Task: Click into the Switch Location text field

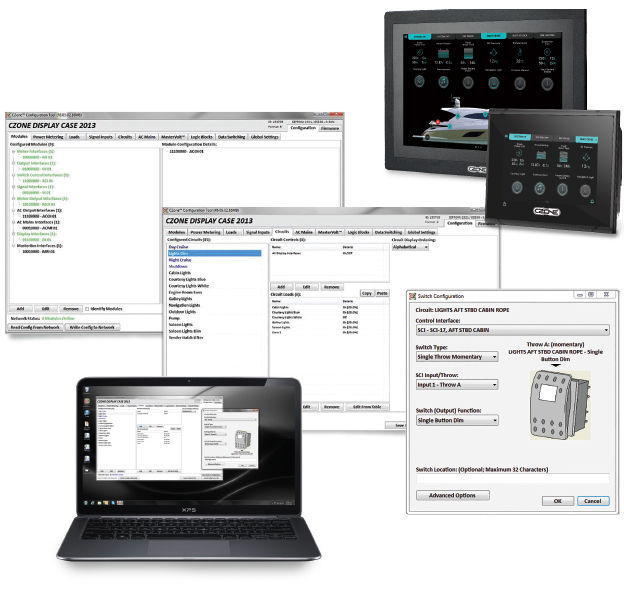Action: pos(513,479)
